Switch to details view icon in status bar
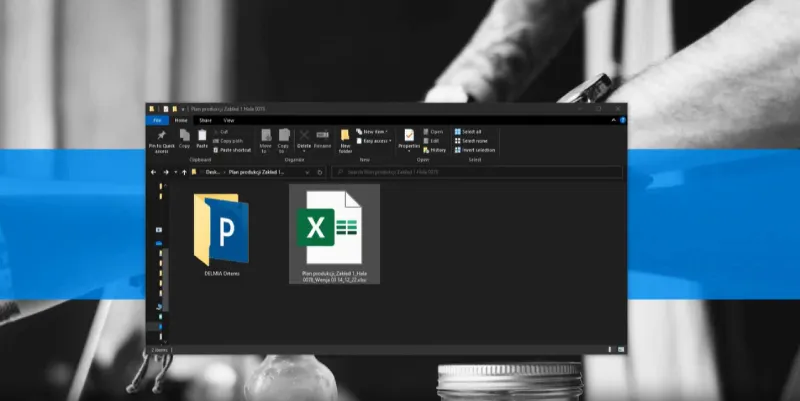This screenshot has width=800, height=401. click(x=610, y=349)
